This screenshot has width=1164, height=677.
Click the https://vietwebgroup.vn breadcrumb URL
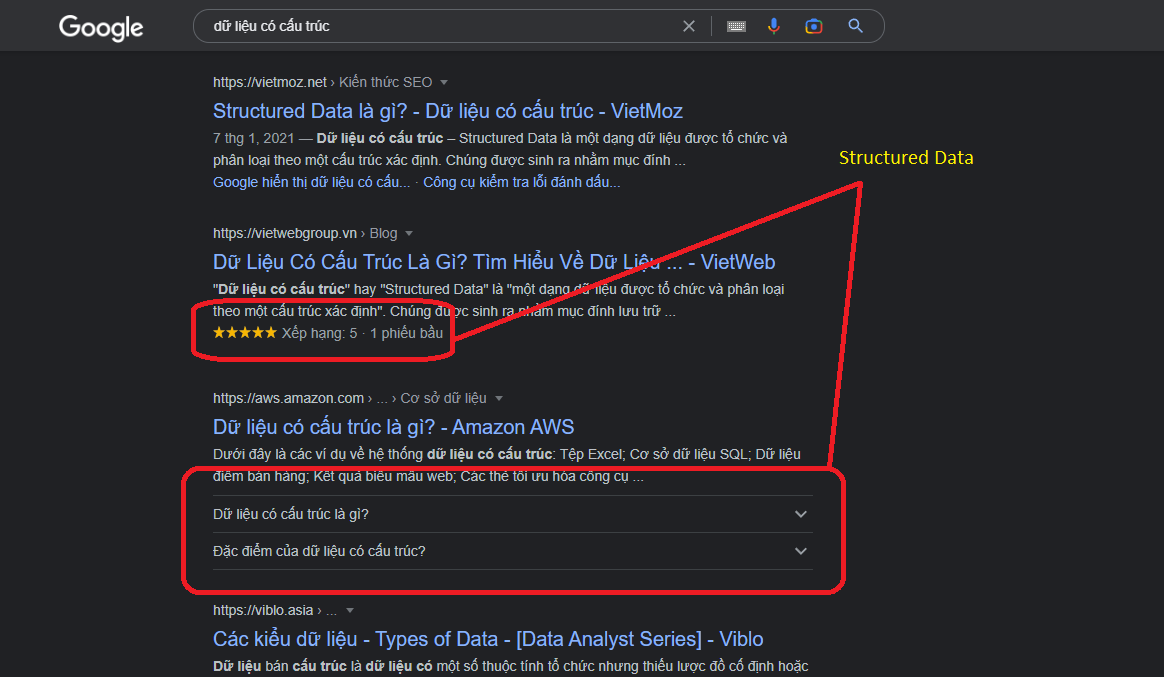tap(285, 234)
